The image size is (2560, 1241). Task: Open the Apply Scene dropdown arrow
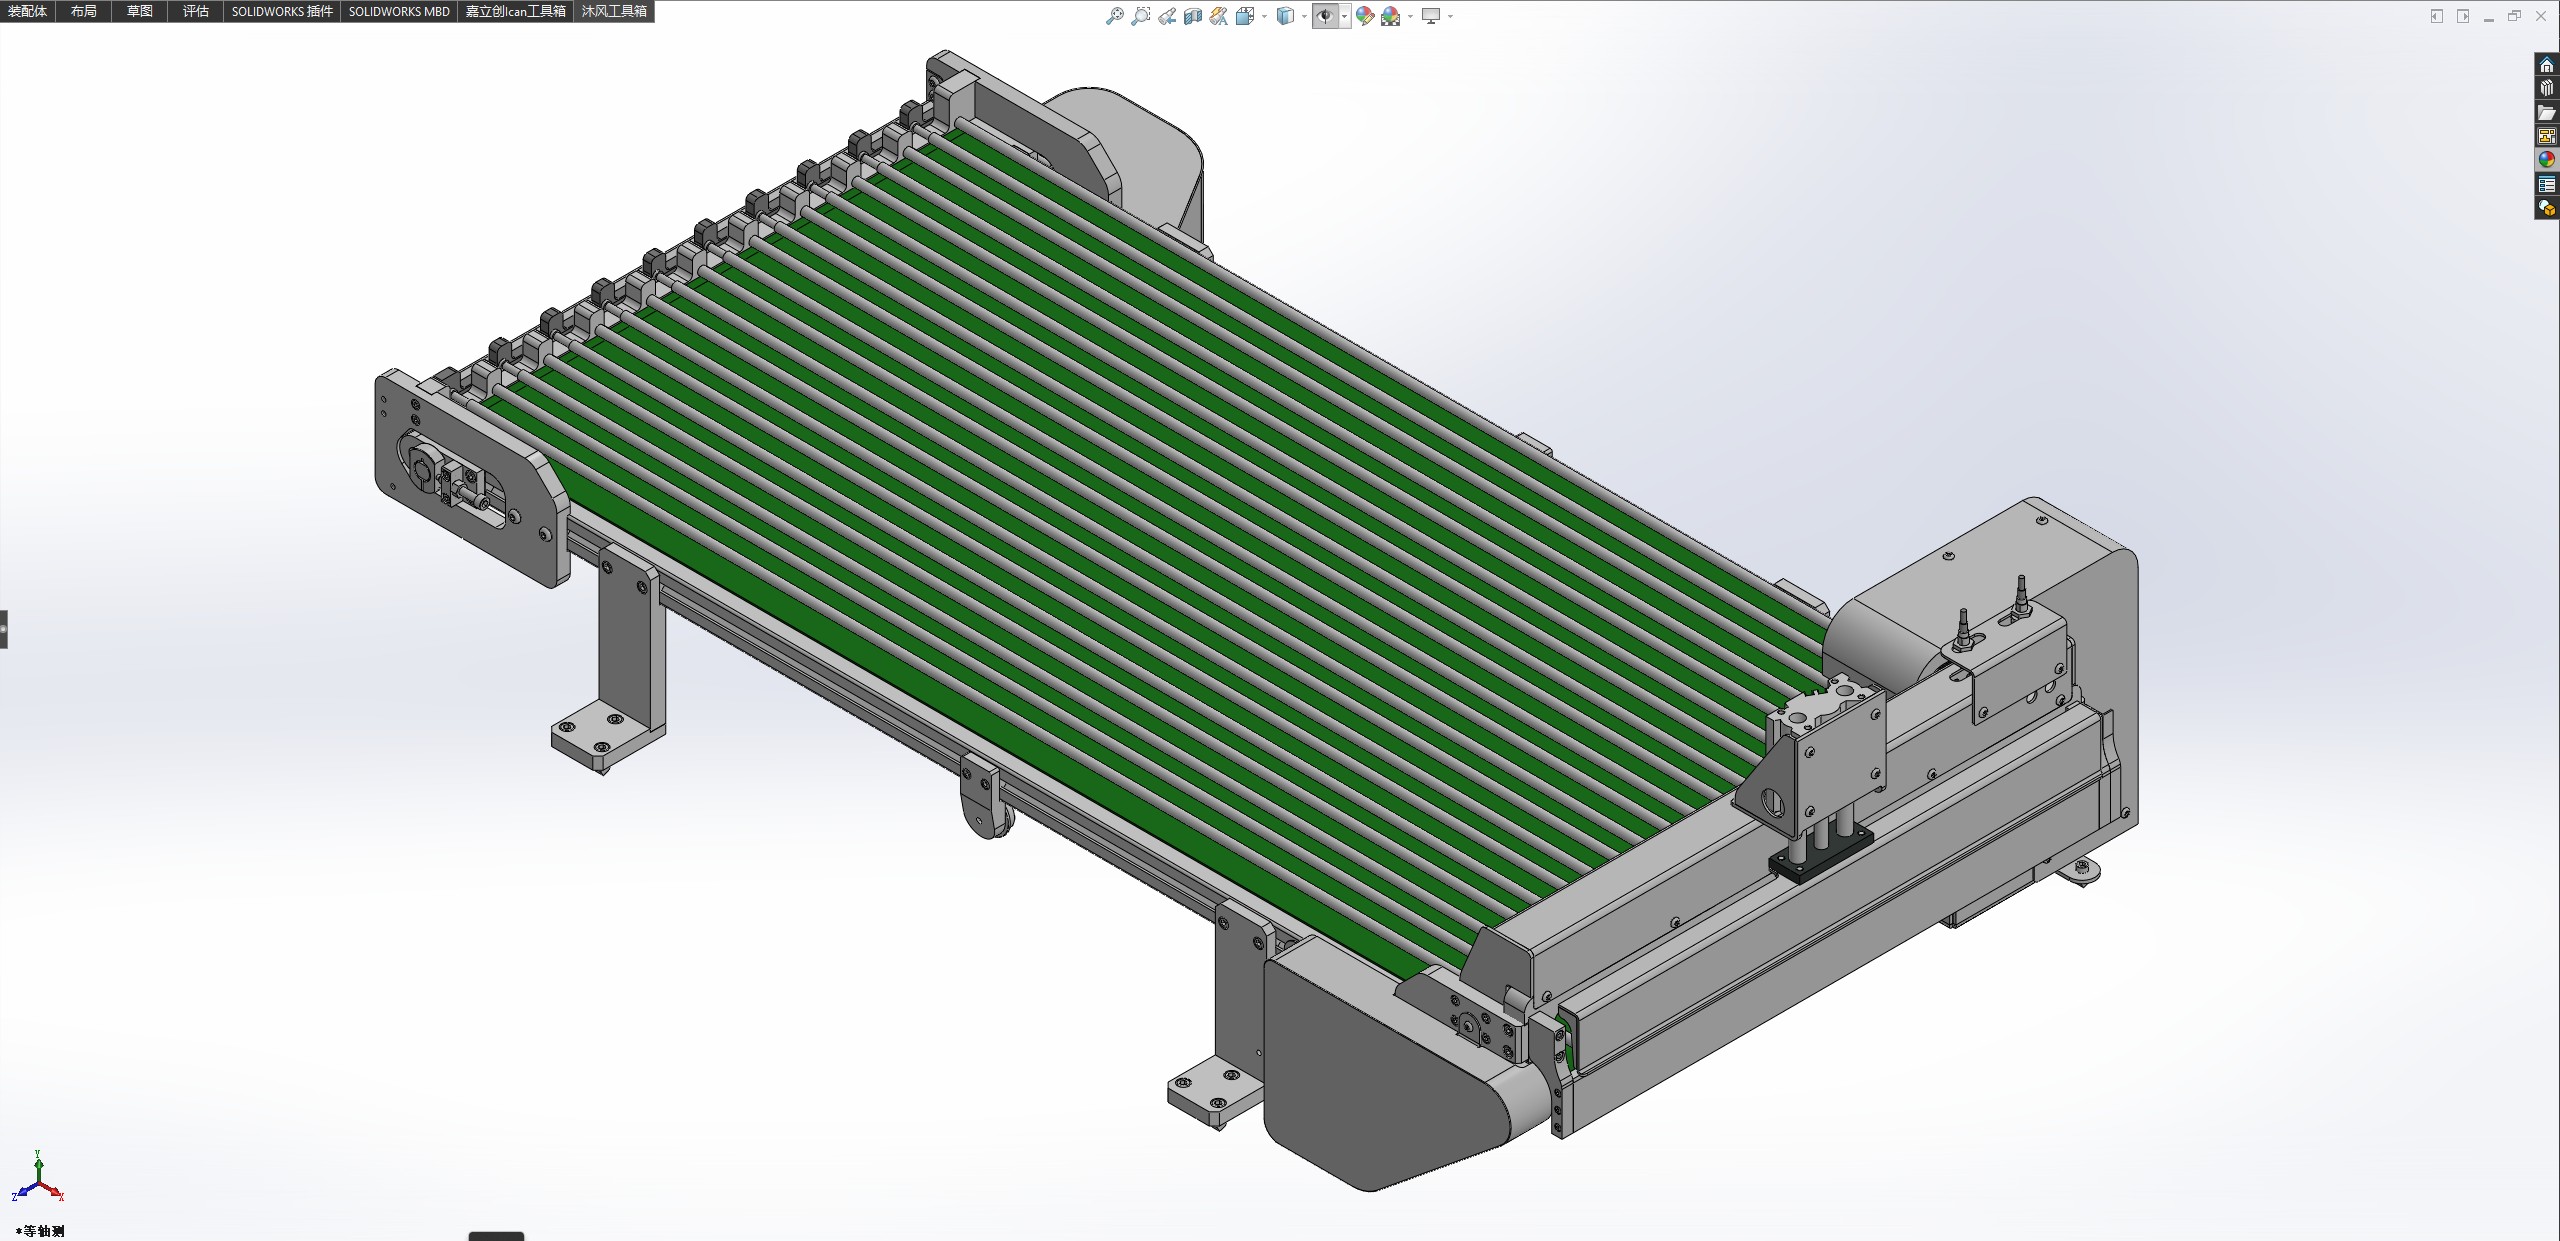pos(1410,16)
